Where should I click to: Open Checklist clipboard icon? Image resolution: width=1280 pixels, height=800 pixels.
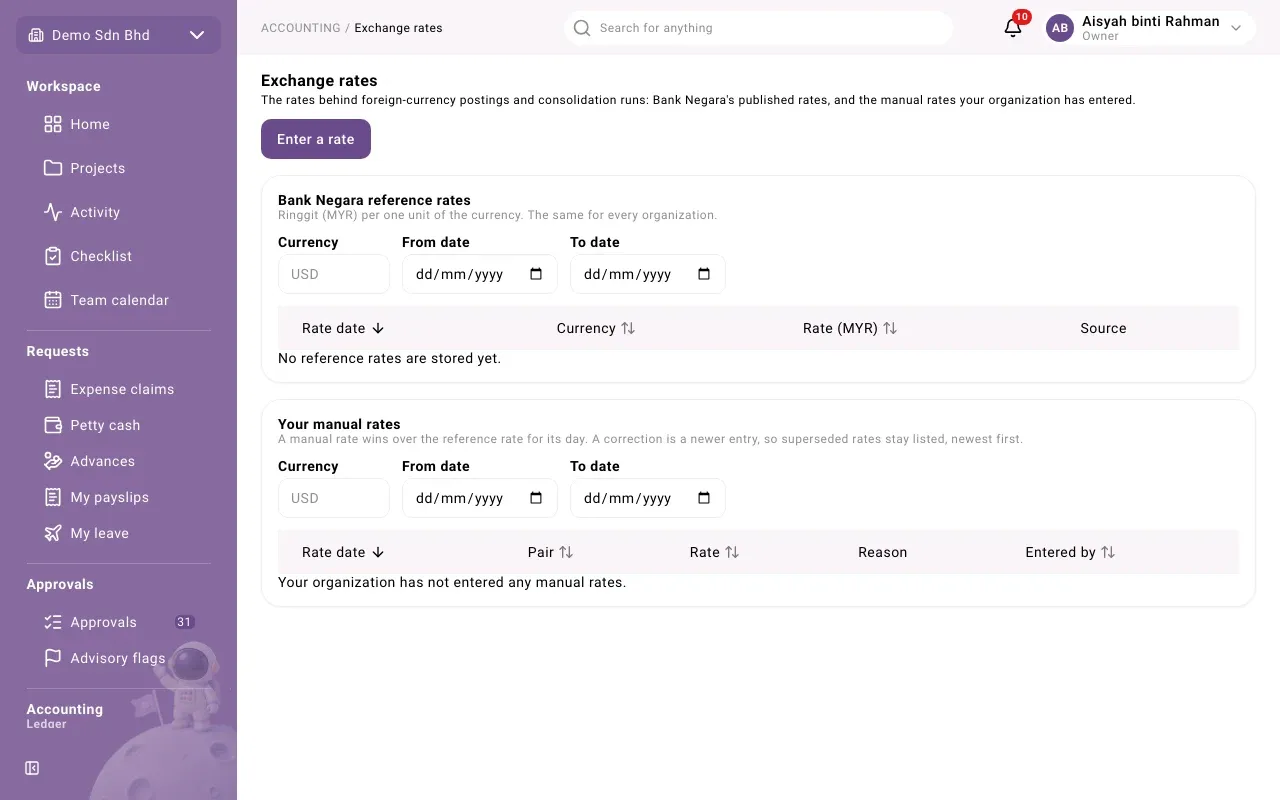tap(53, 256)
